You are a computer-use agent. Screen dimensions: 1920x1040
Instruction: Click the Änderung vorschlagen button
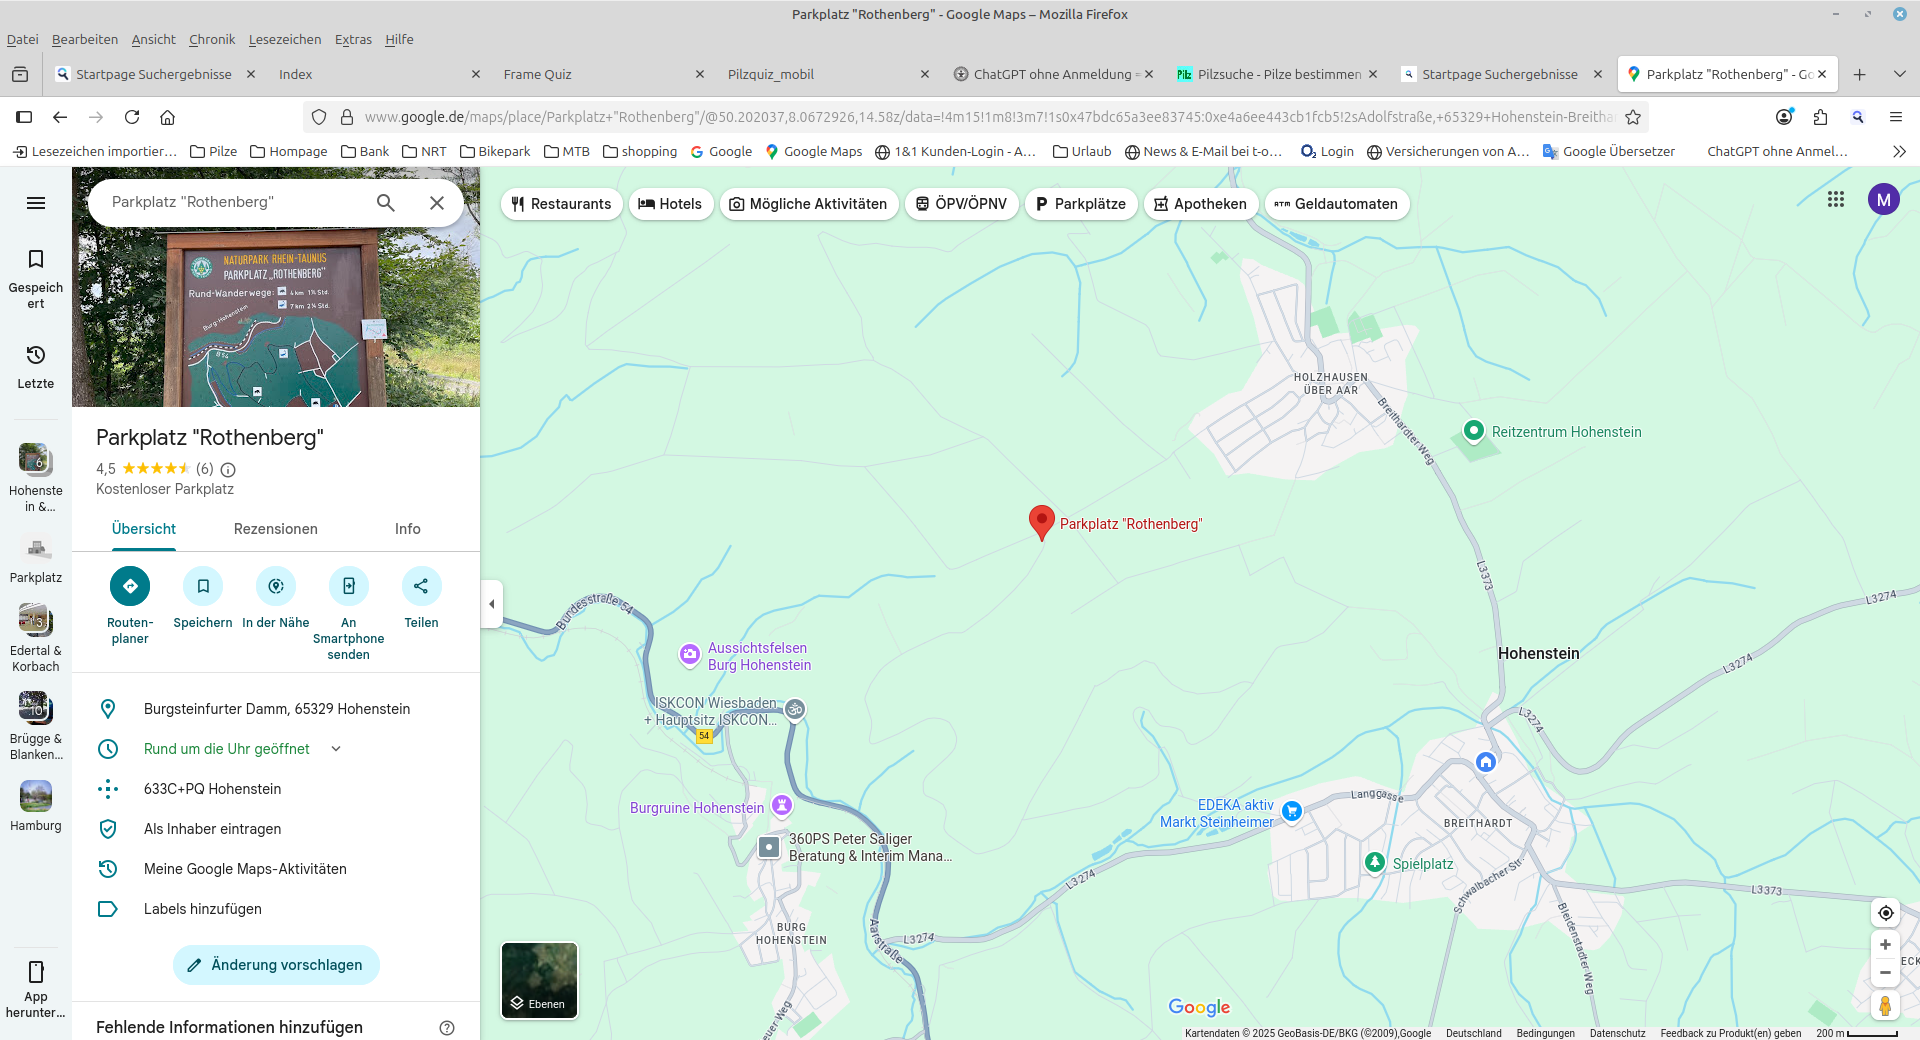(276, 965)
